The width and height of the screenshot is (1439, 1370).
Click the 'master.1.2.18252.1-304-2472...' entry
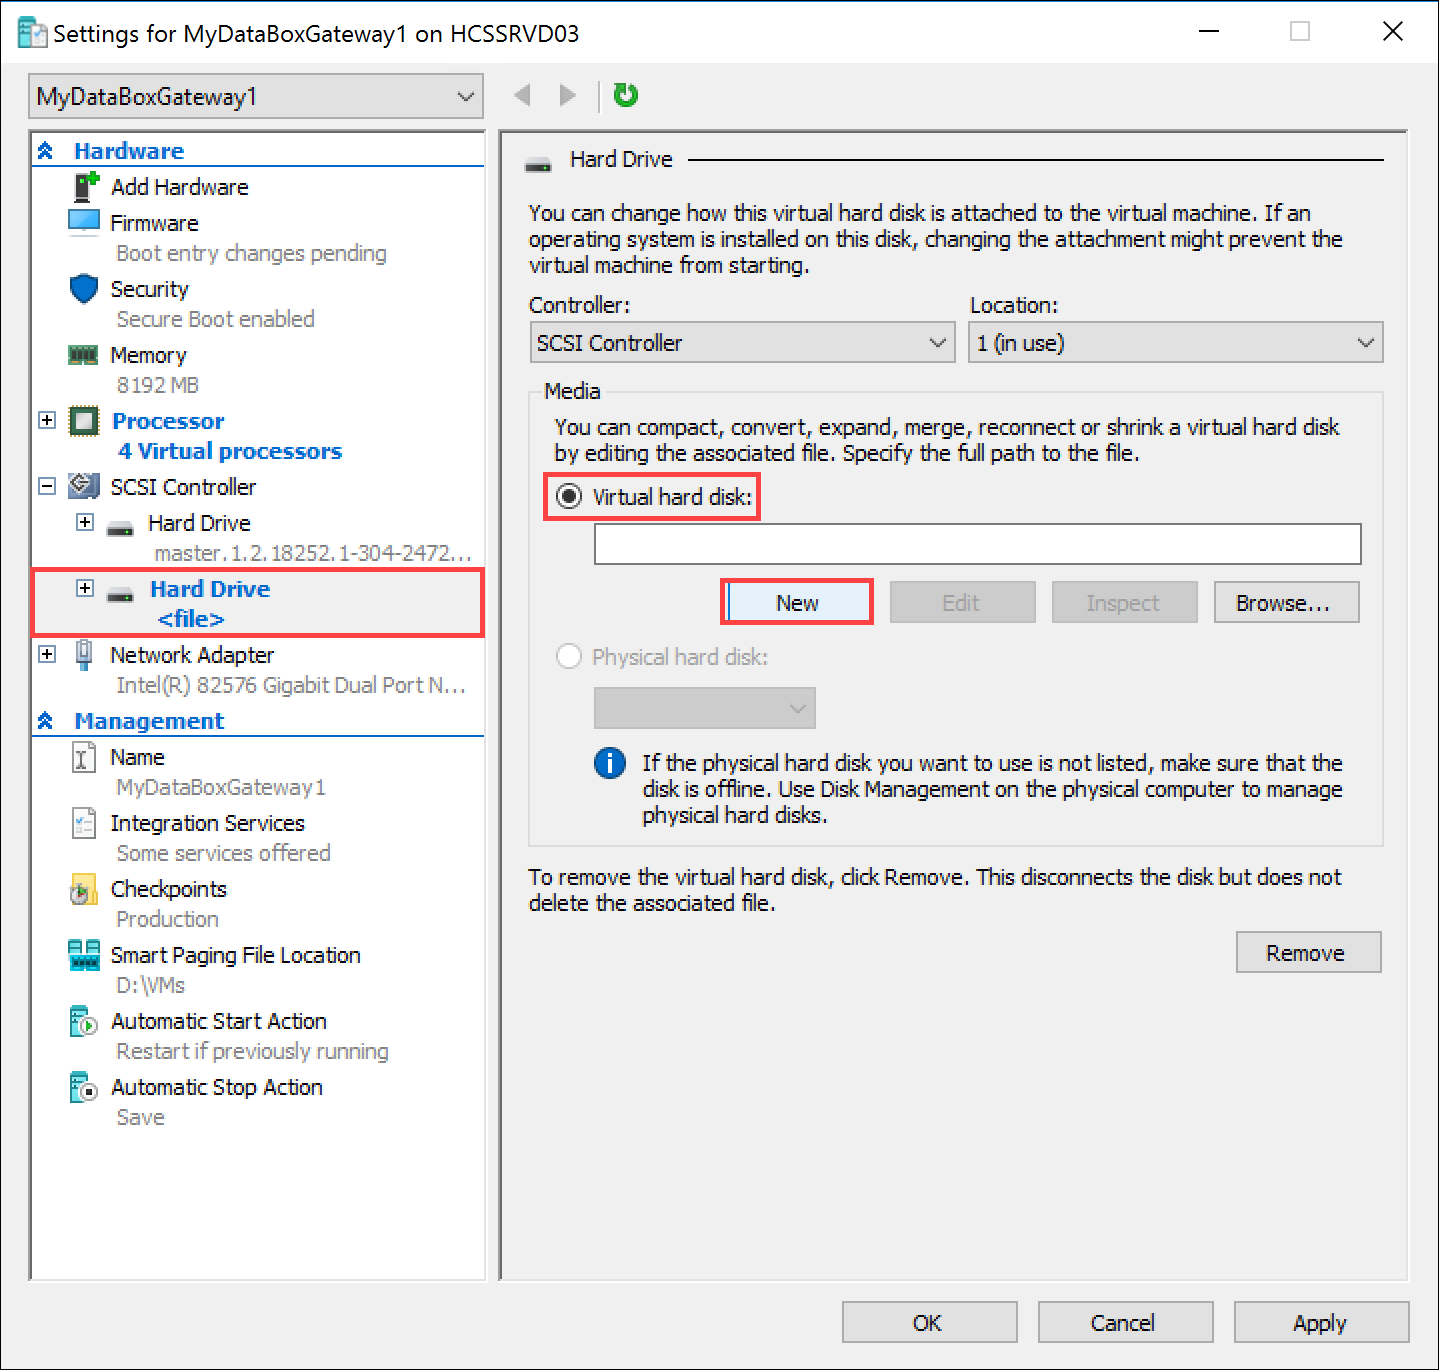313,553
